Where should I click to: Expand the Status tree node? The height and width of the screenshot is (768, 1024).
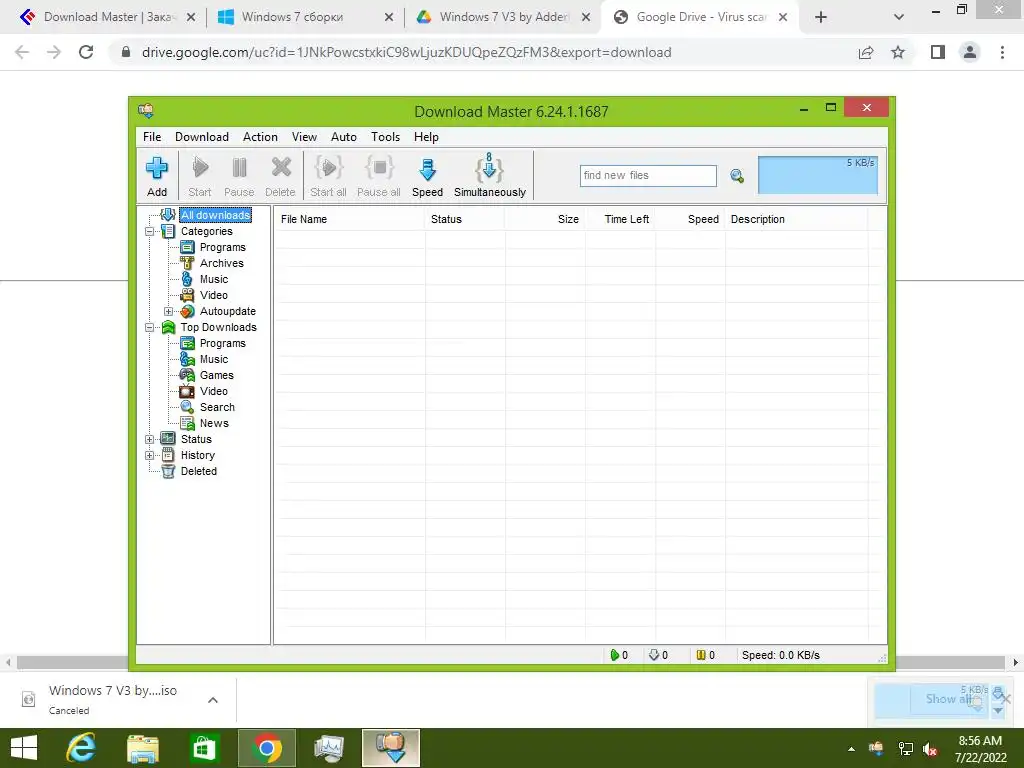[x=150, y=440]
